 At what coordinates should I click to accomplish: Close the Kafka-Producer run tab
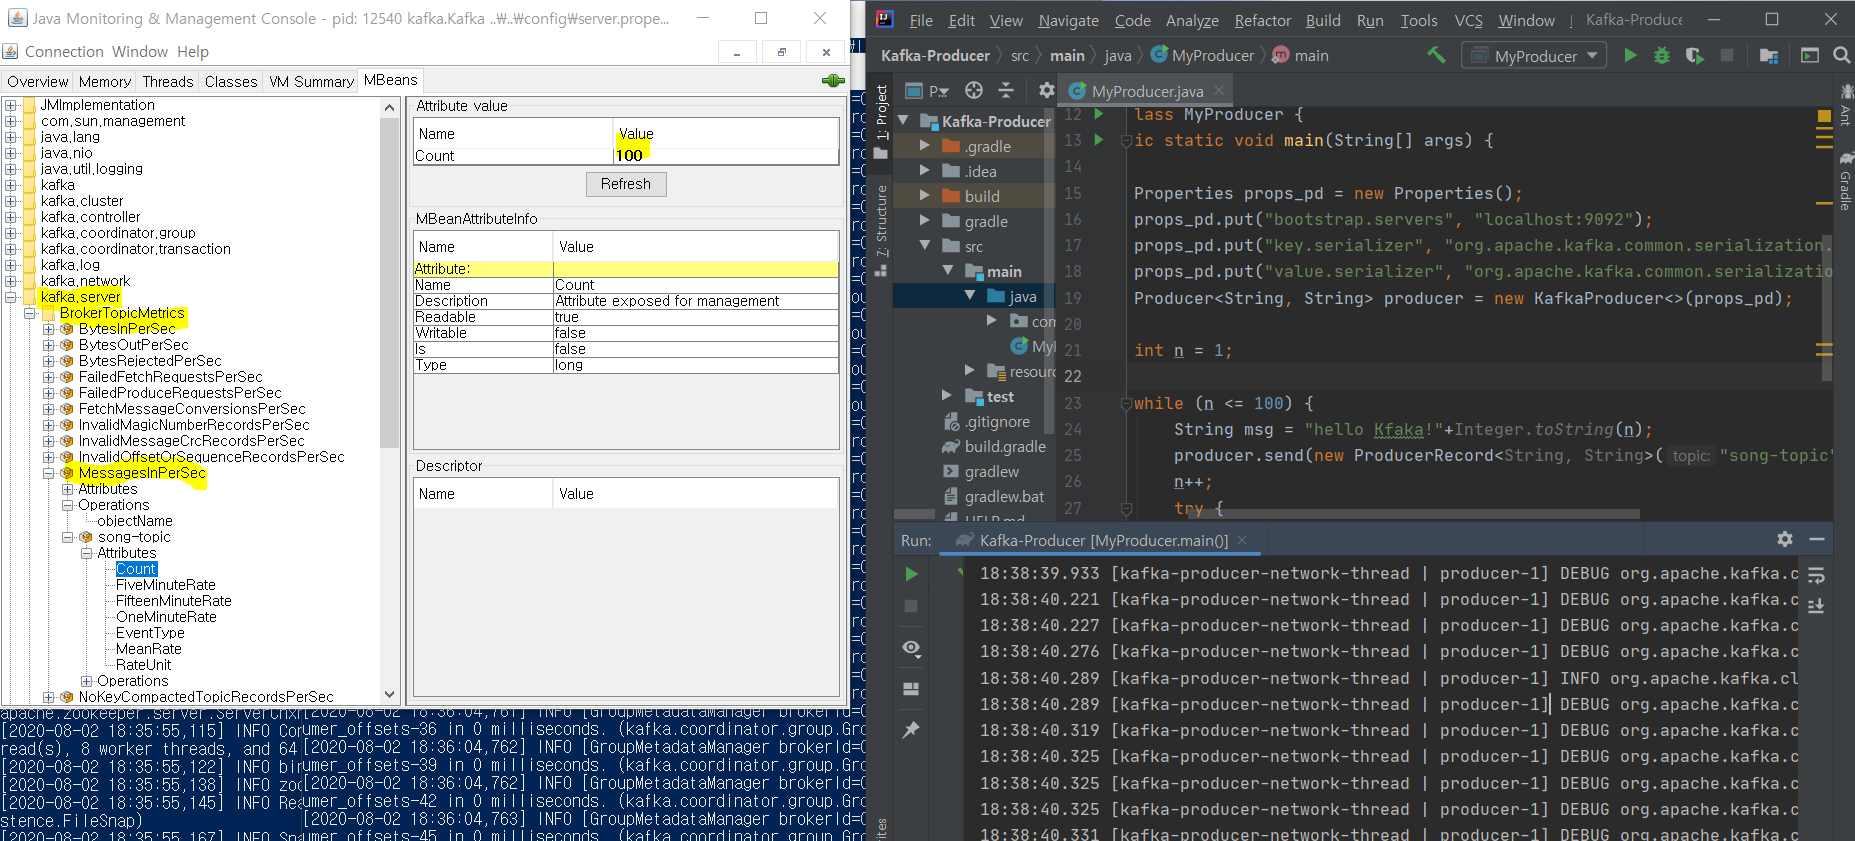pos(1242,540)
